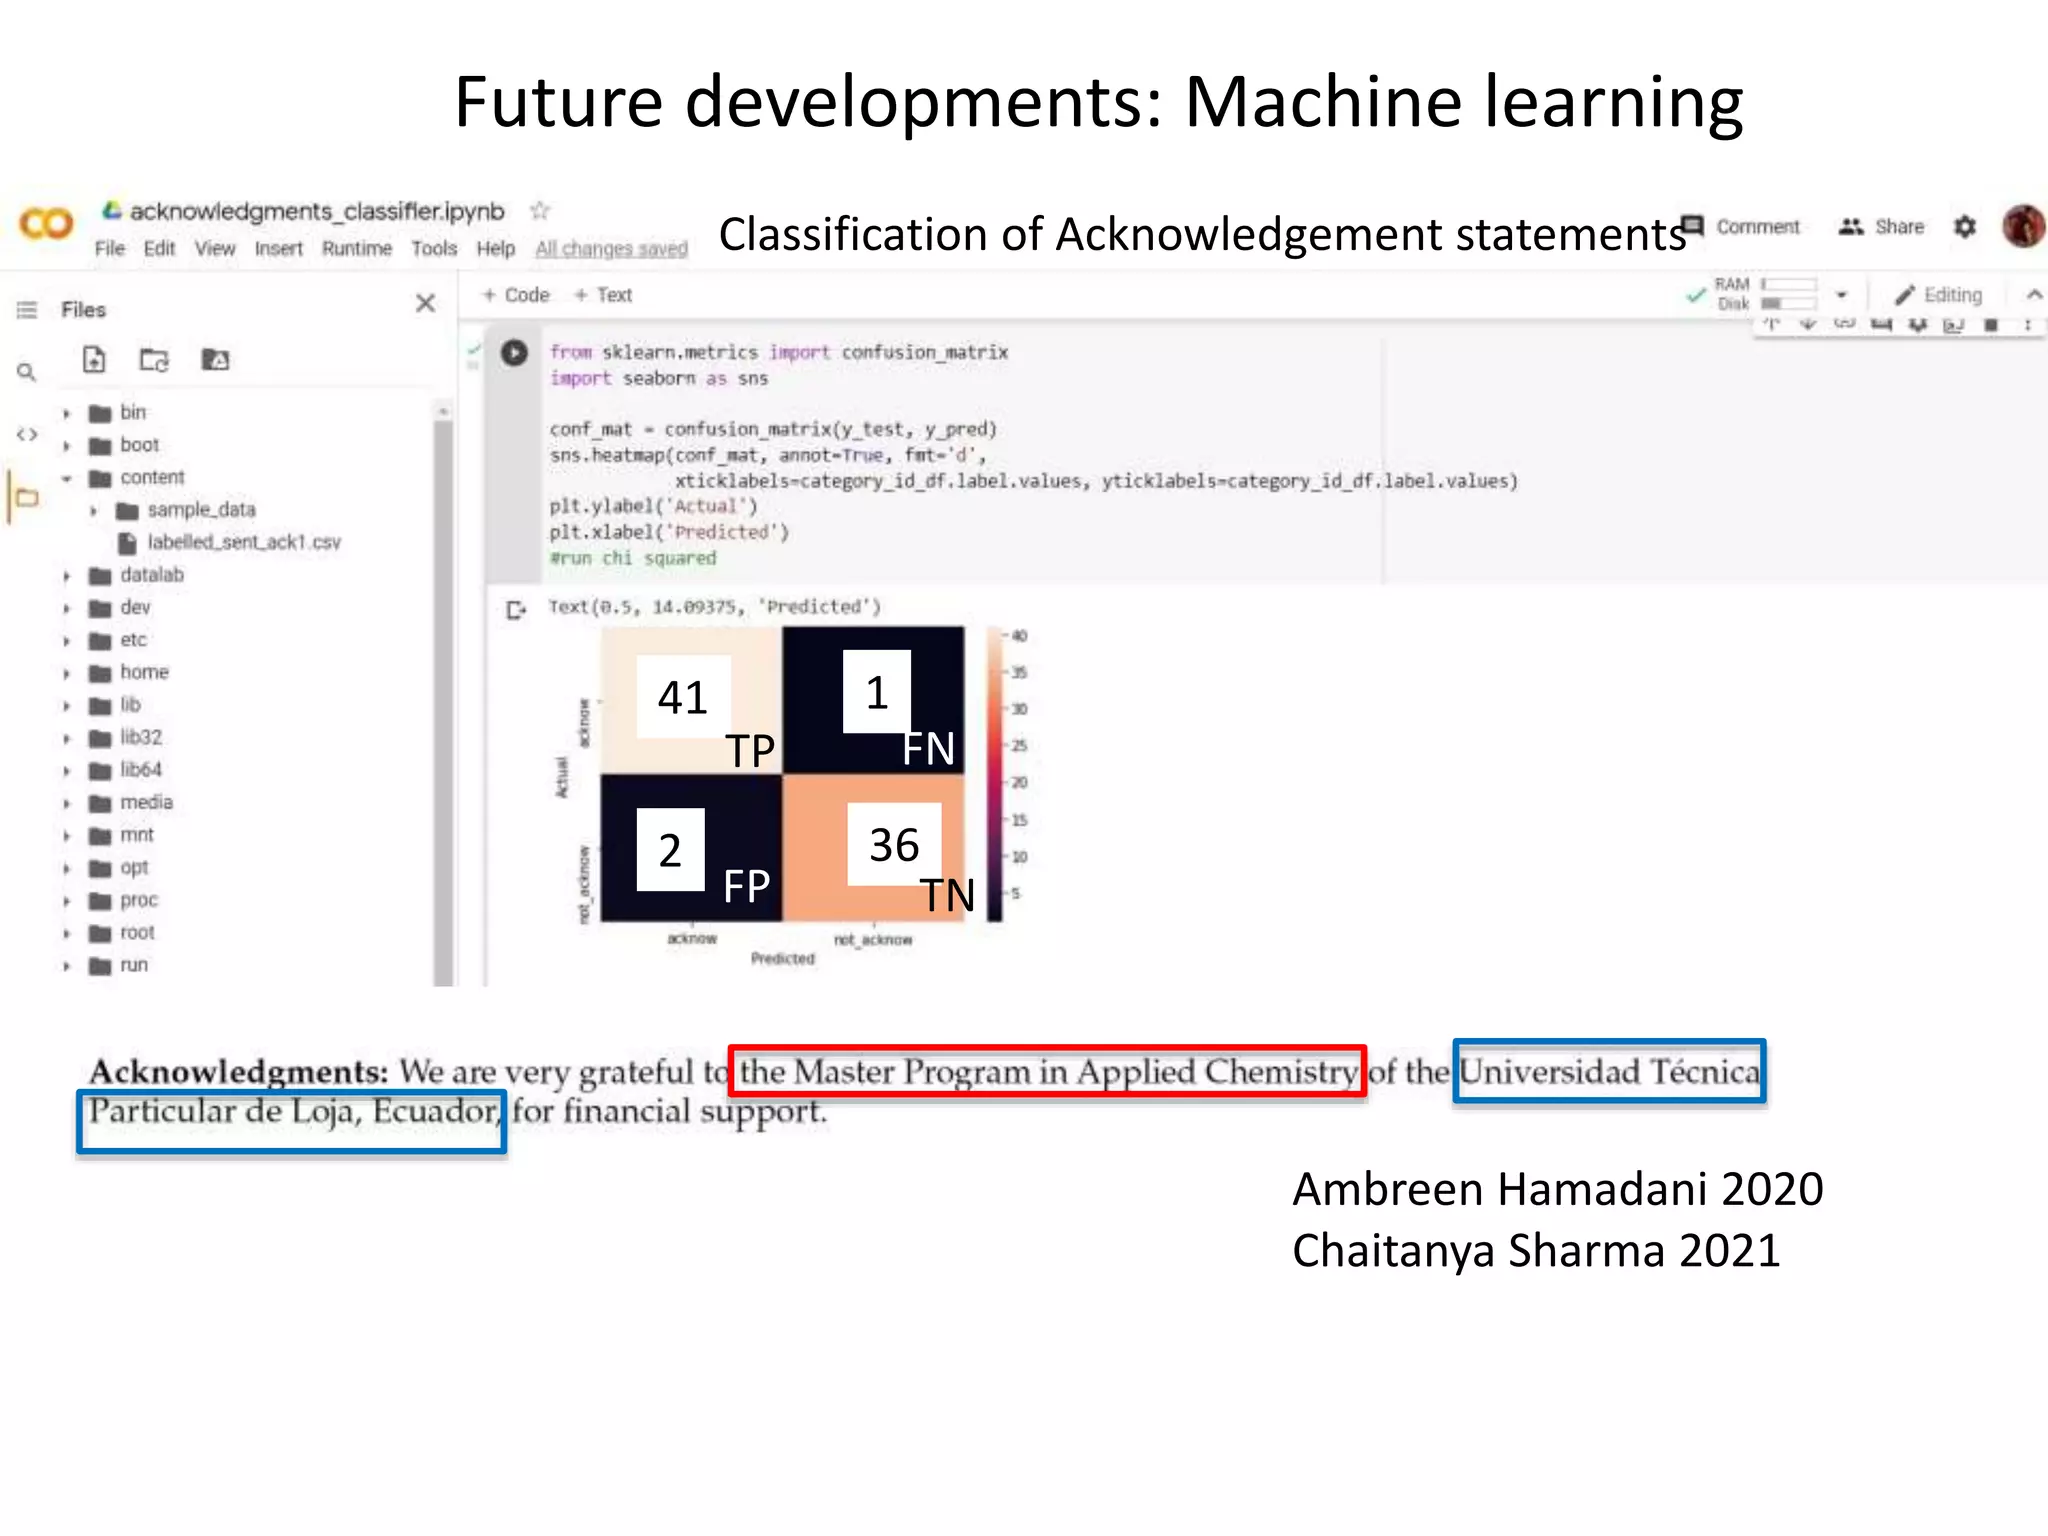
Task: Open settings gear icon
Action: [1965, 227]
